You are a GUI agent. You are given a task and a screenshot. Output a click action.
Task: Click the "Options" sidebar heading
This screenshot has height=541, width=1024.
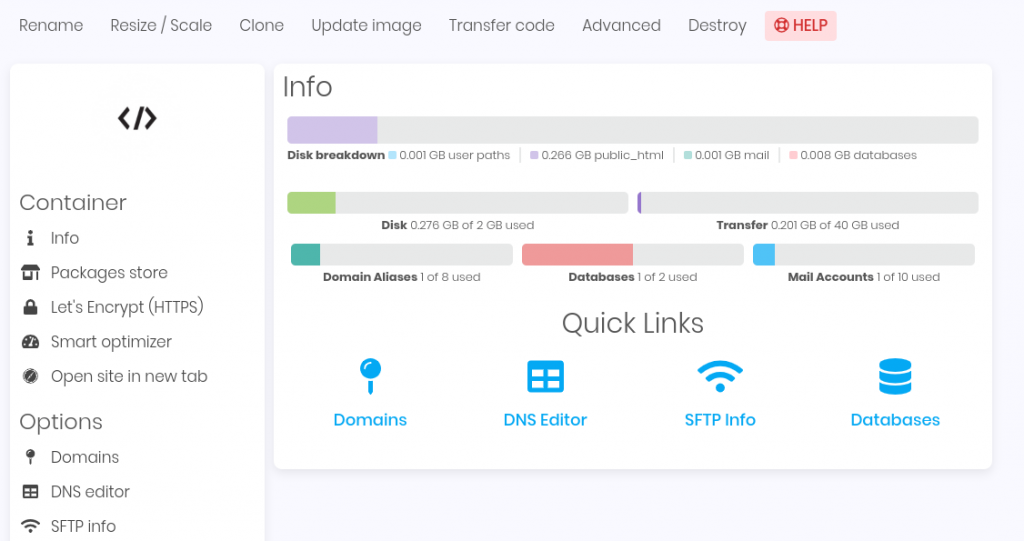coord(61,422)
